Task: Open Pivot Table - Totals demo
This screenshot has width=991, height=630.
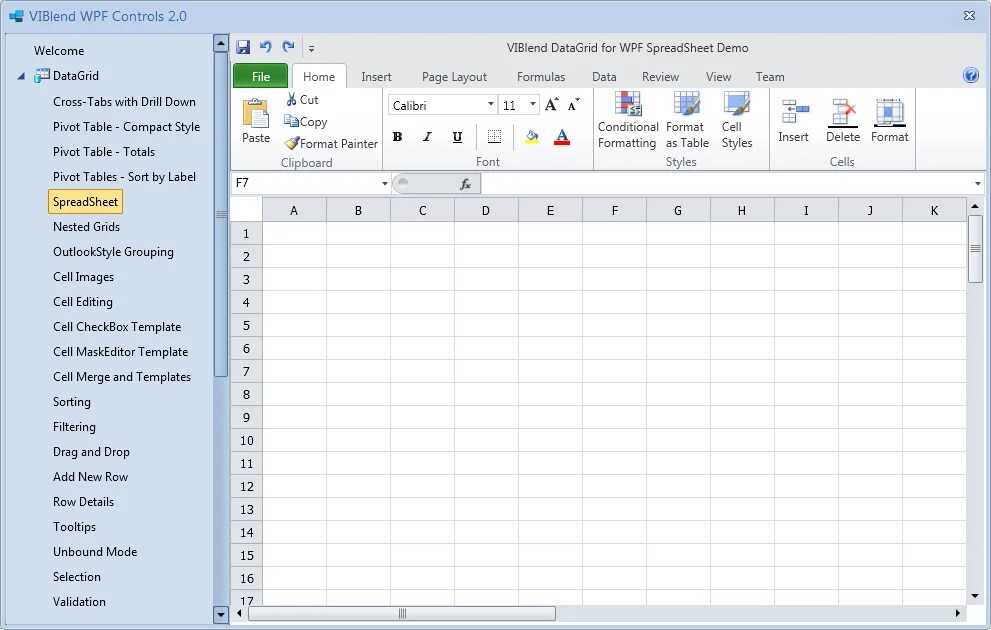Action: pyautogui.click(x=104, y=152)
